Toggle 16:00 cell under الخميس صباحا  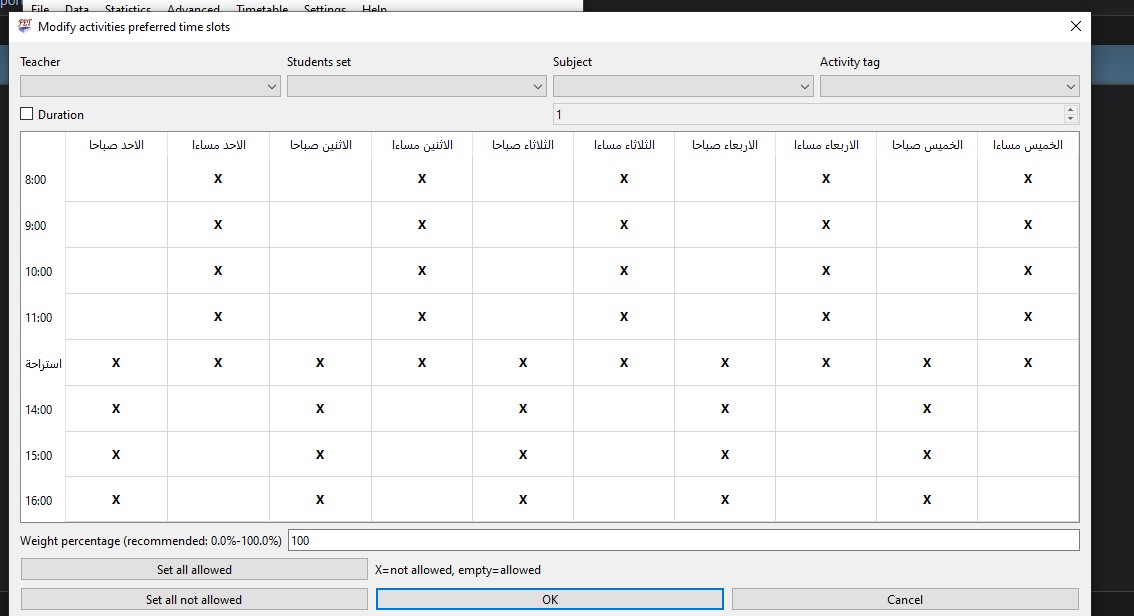pyautogui.click(x=927, y=500)
